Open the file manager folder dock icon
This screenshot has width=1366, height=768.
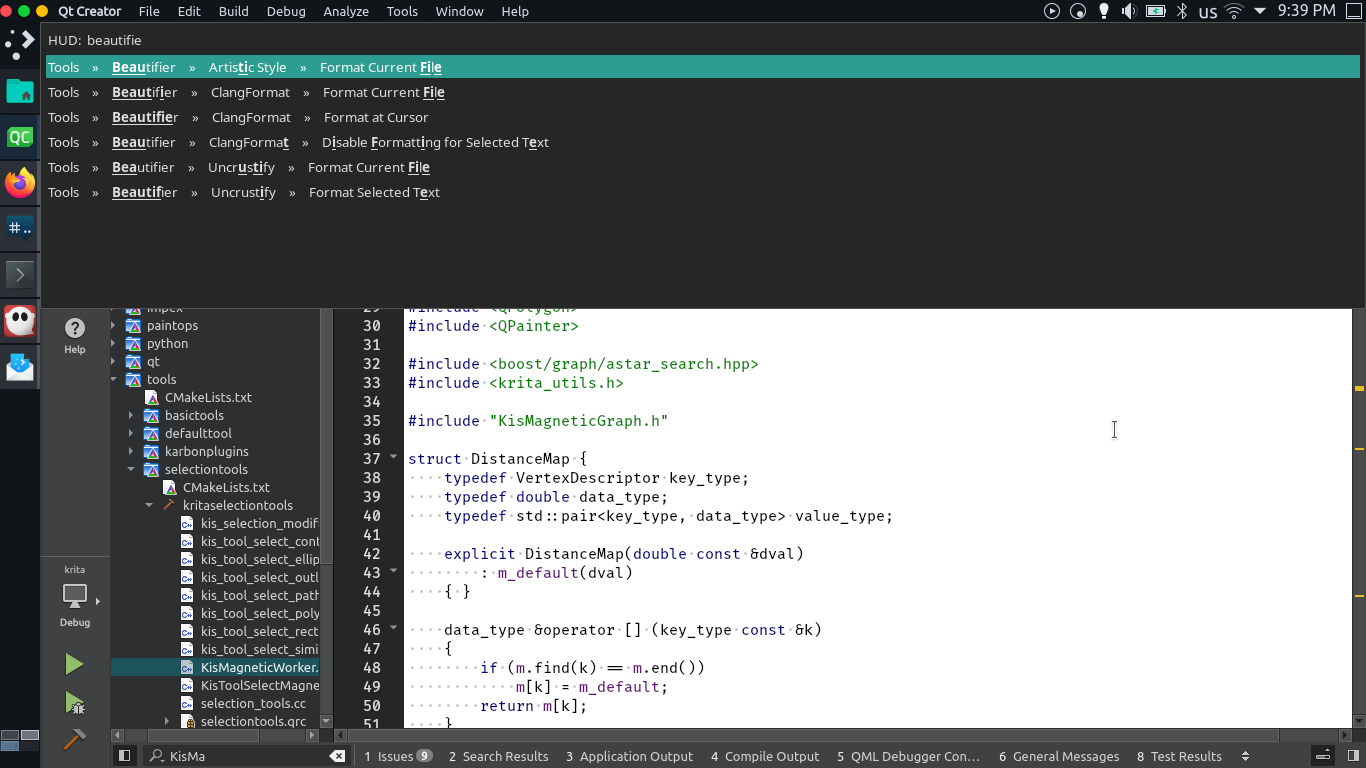click(20, 91)
